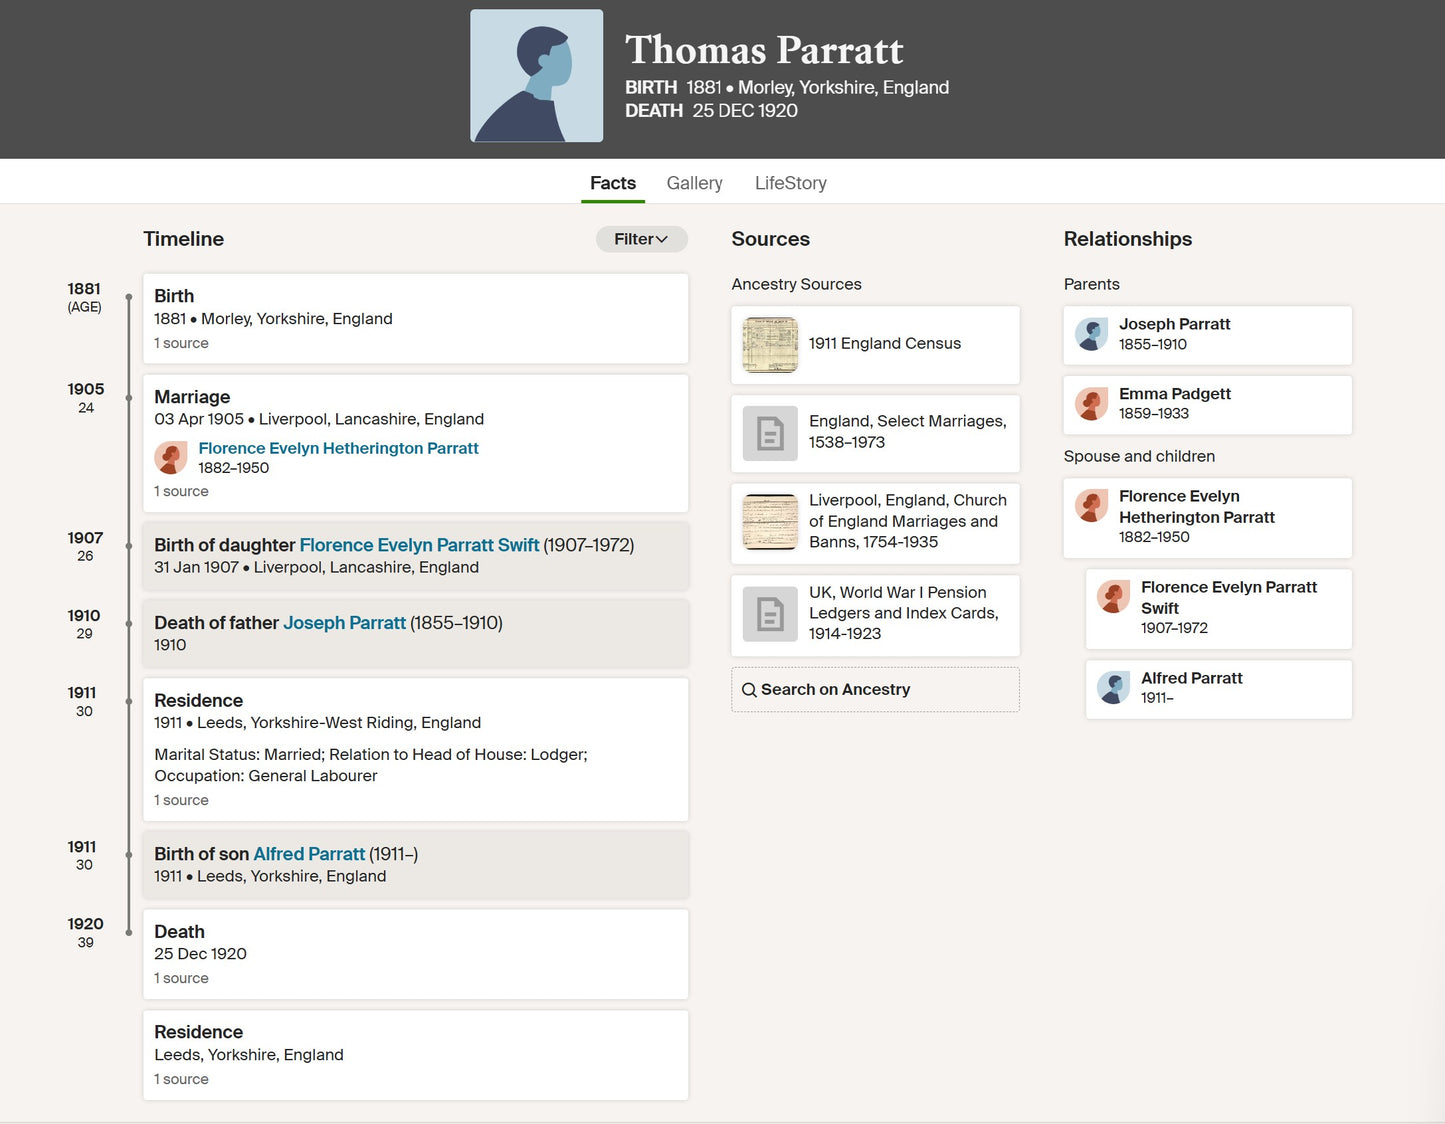The height and width of the screenshot is (1124, 1445).
Task: Open Florence Evelyn Hetherington Parratt marriage link
Action: pyautogui.click(x=338, y=448)
